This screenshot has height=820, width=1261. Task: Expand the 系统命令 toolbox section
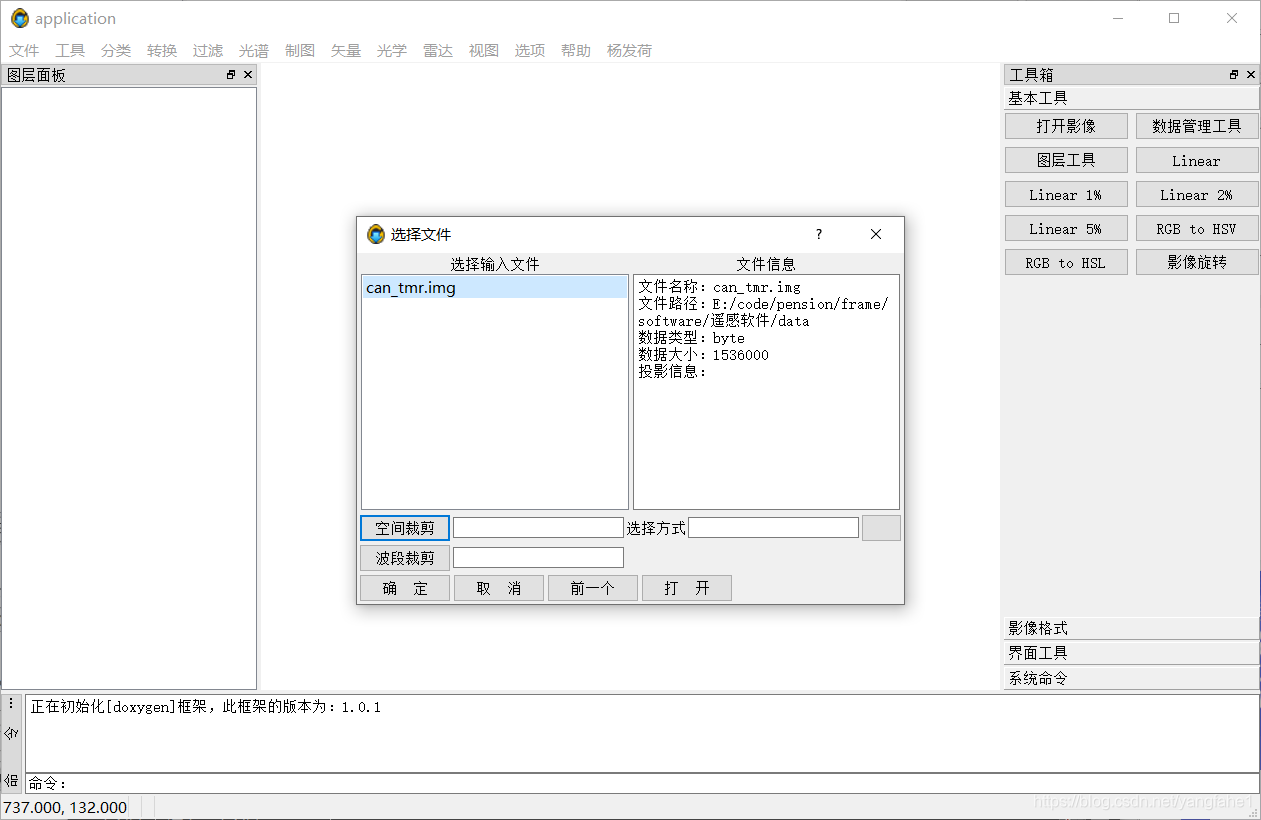coord(1131,678)
